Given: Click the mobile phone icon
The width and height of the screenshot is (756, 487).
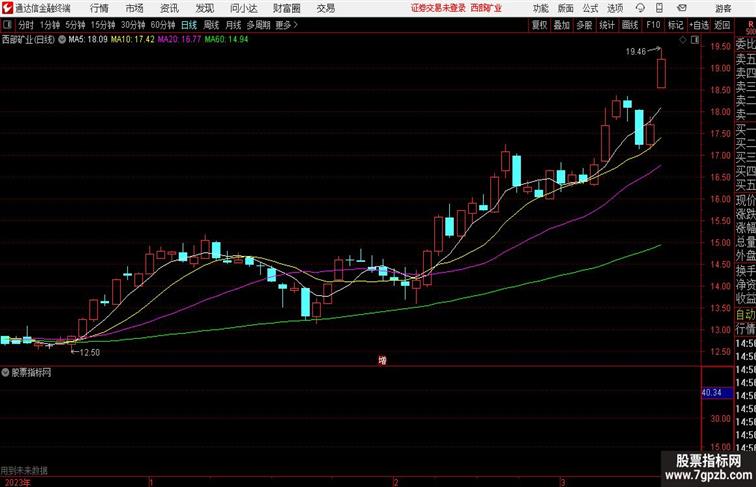Looking at the screenshot, I should 659,8.
